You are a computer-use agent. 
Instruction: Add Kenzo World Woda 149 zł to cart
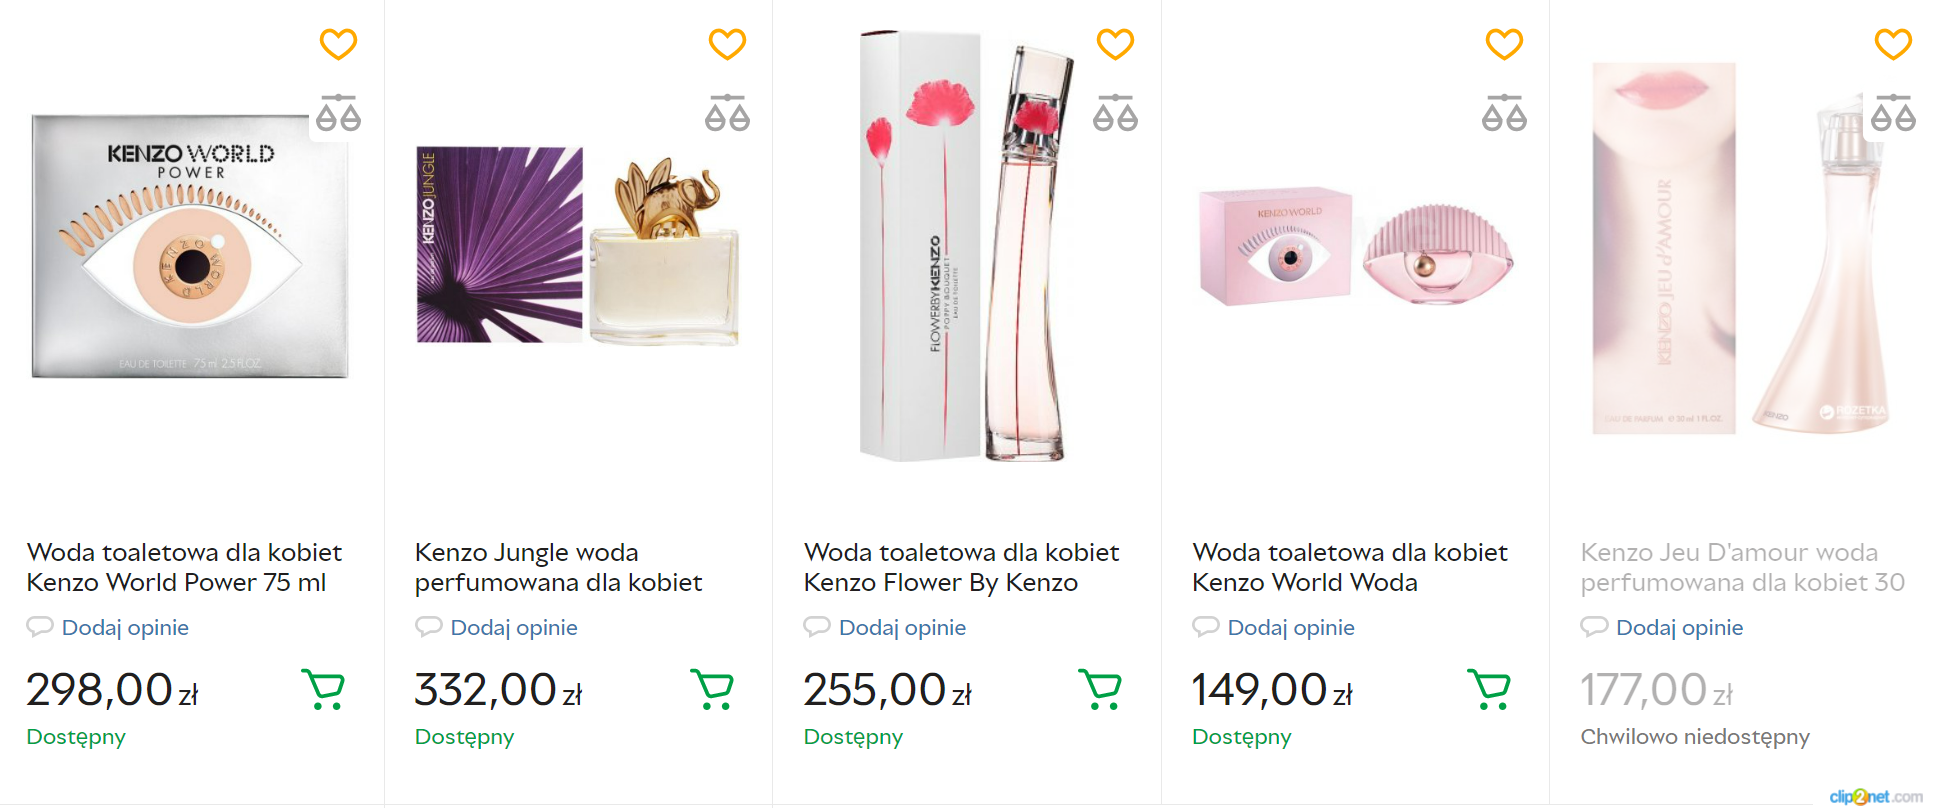click(1489, 689)
